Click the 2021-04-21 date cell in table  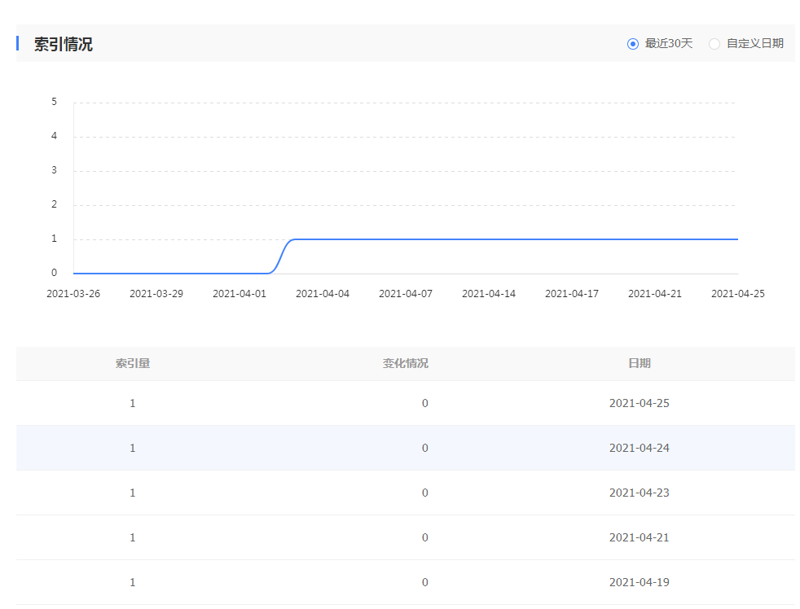point(639,537)
